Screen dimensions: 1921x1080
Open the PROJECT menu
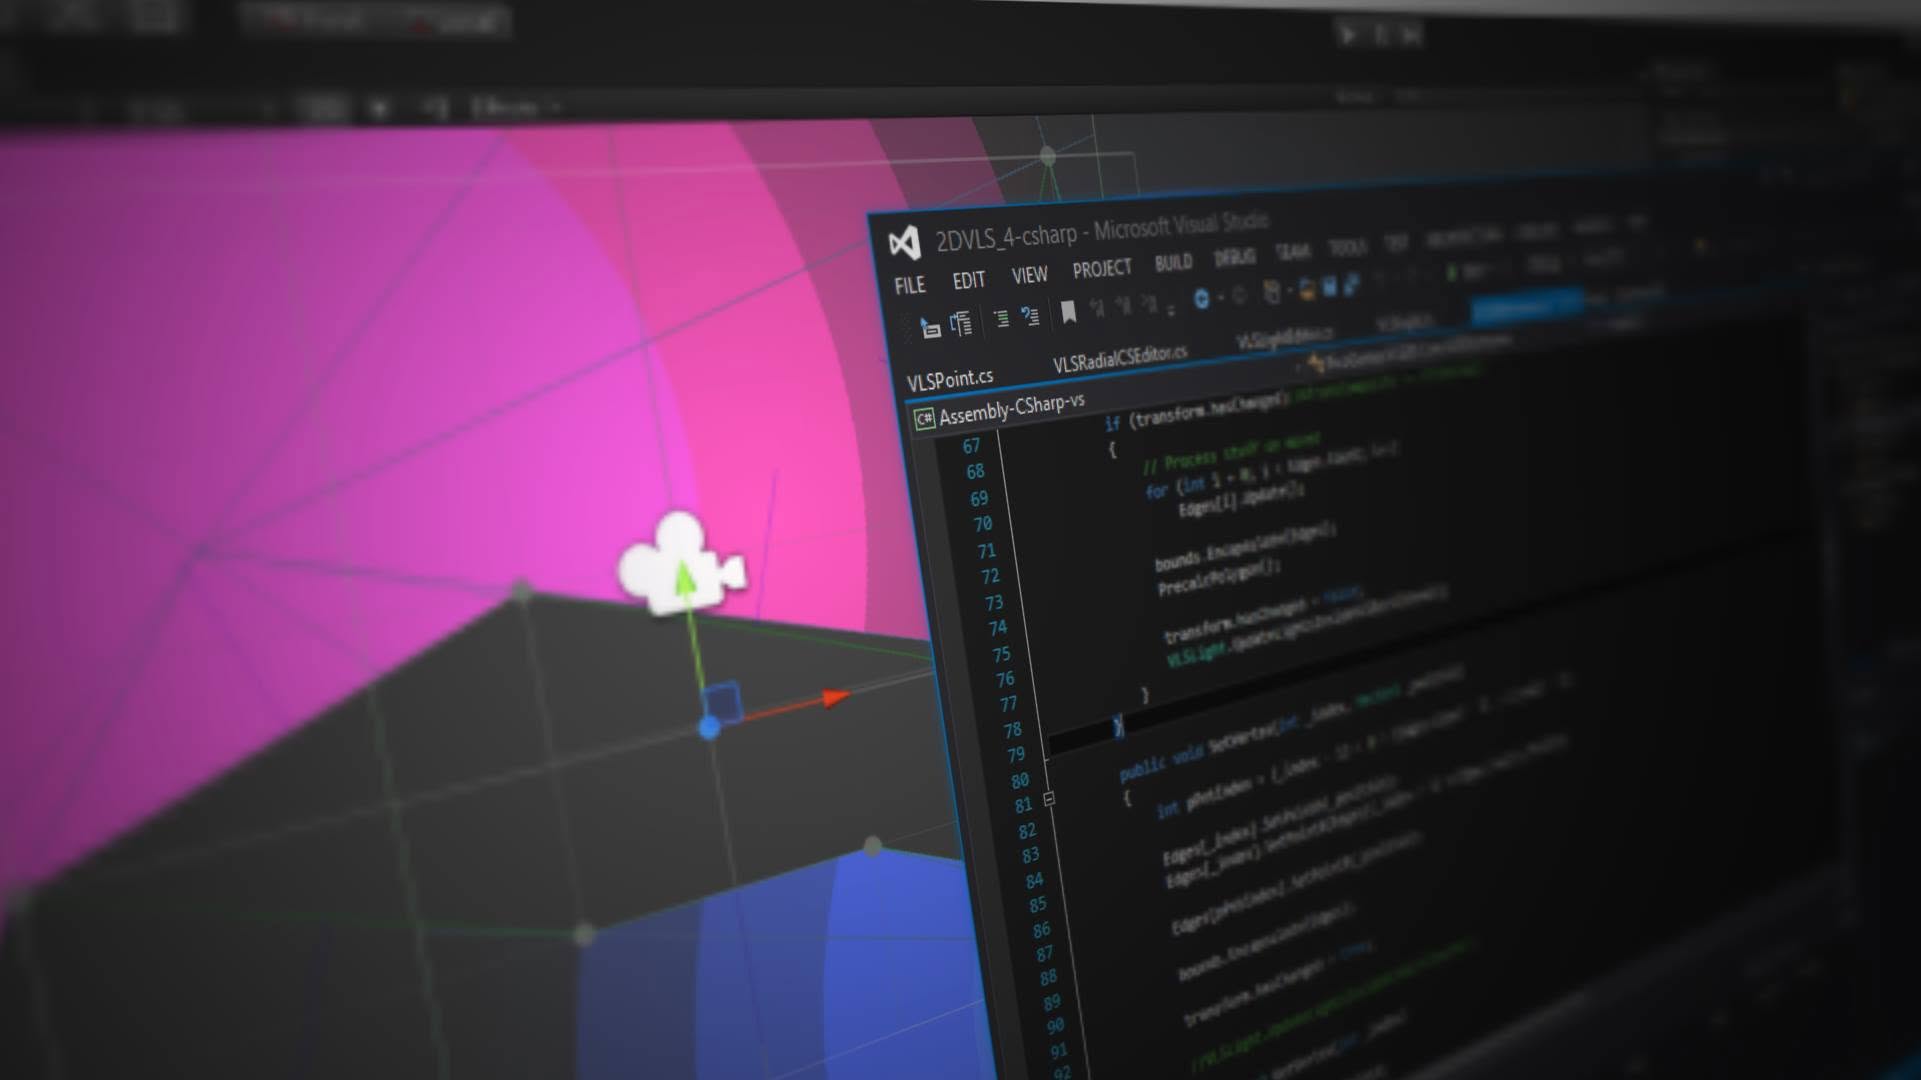[1102, 268]
